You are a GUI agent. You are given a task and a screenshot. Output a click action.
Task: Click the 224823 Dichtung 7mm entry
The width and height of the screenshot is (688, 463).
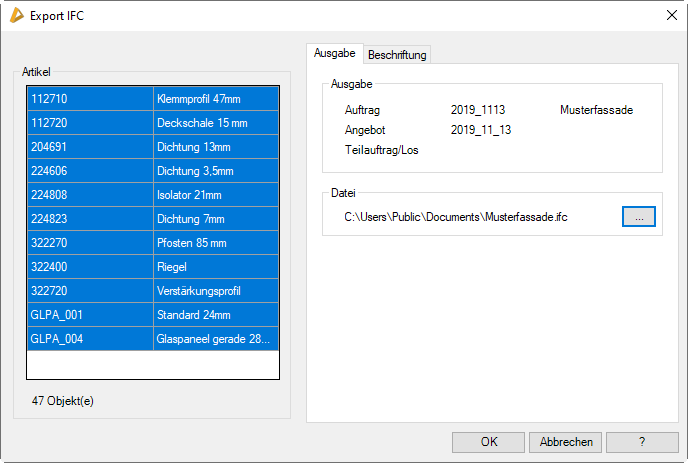[152, 219]
